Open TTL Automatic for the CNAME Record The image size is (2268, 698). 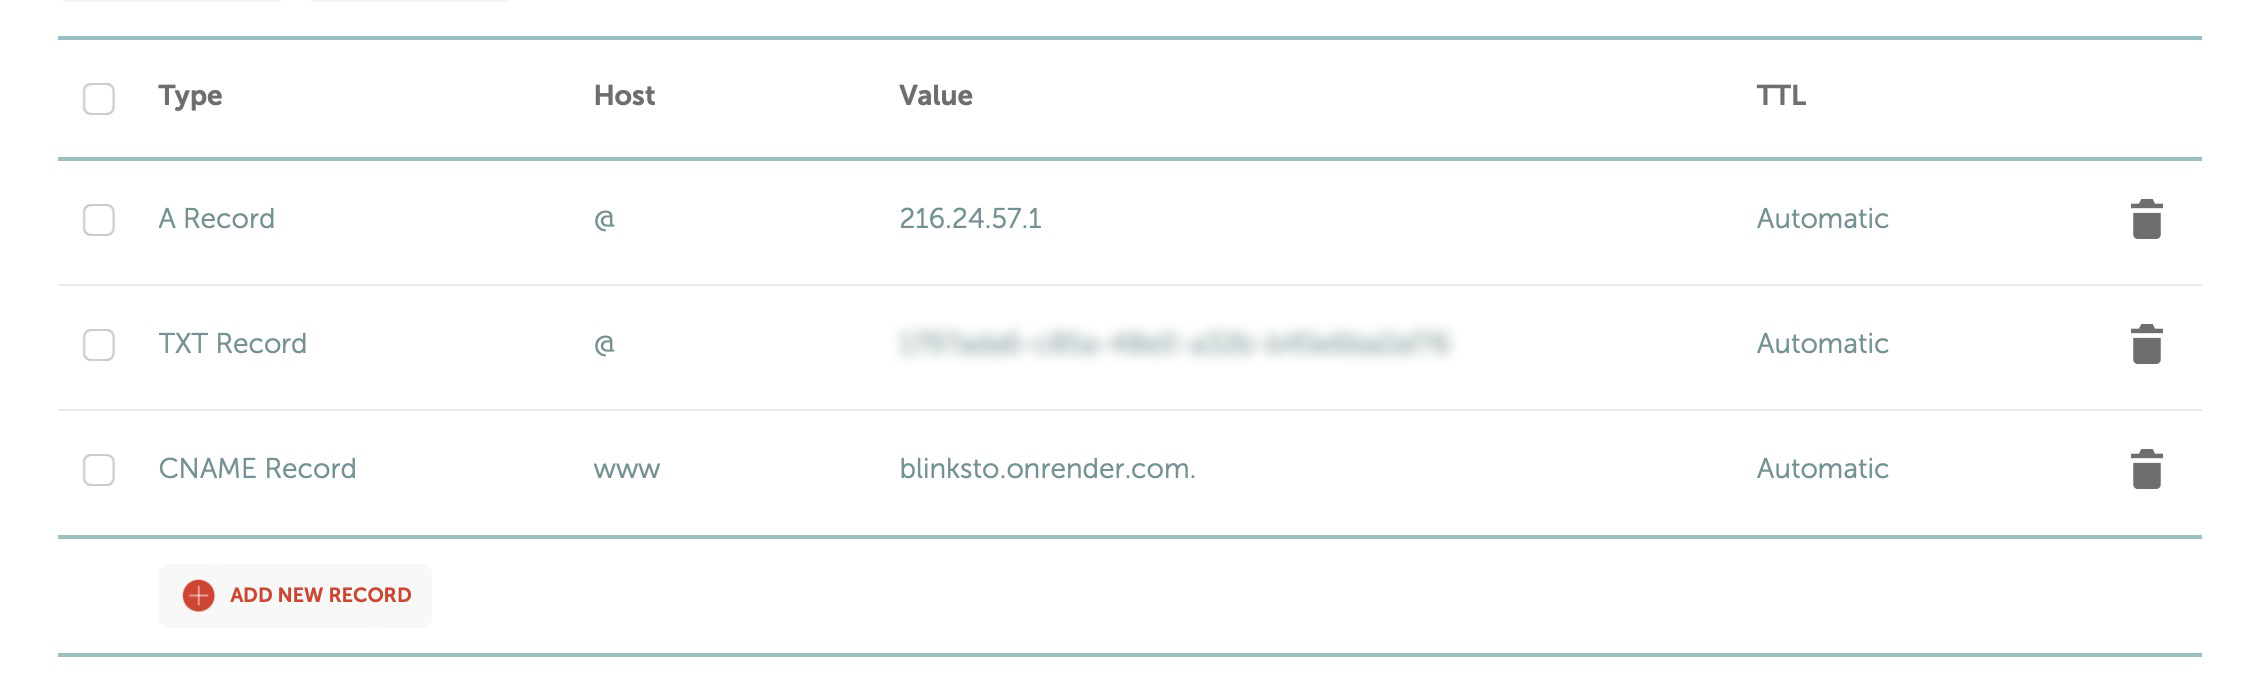(1822, 469)
